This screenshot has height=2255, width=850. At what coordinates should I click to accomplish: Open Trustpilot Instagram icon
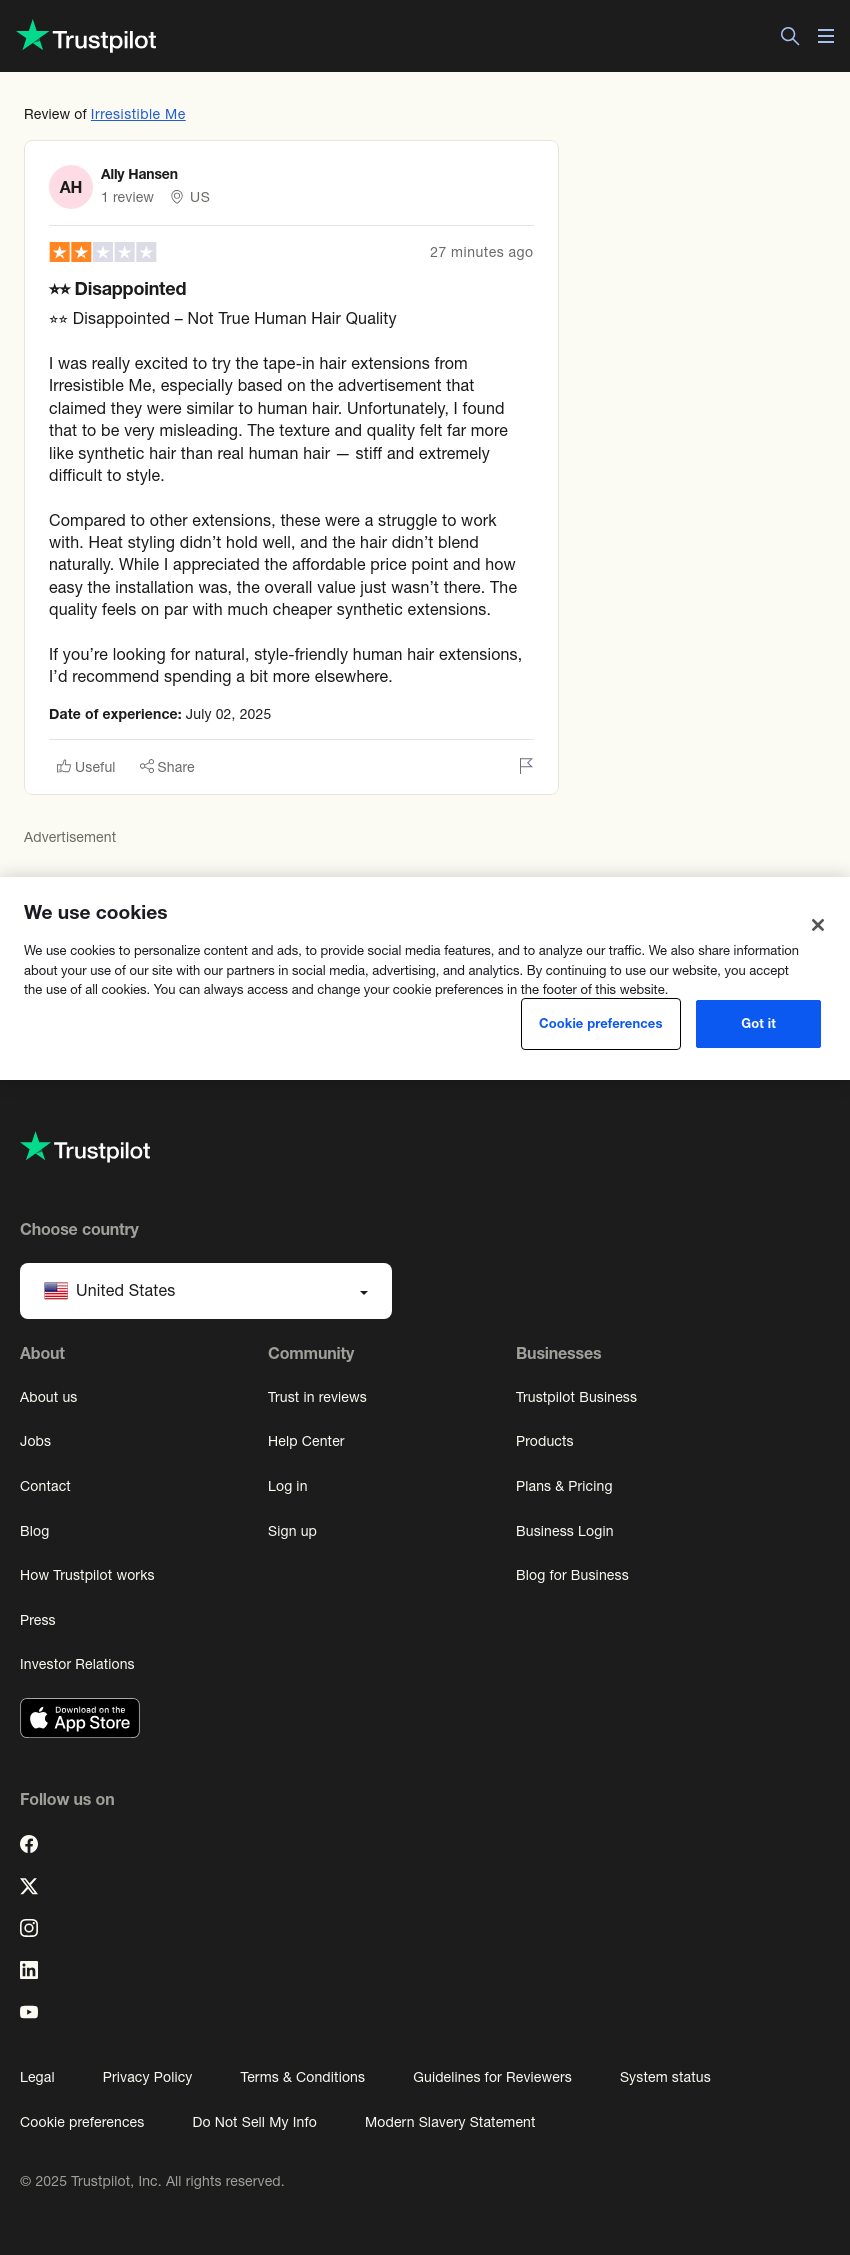29,1928
